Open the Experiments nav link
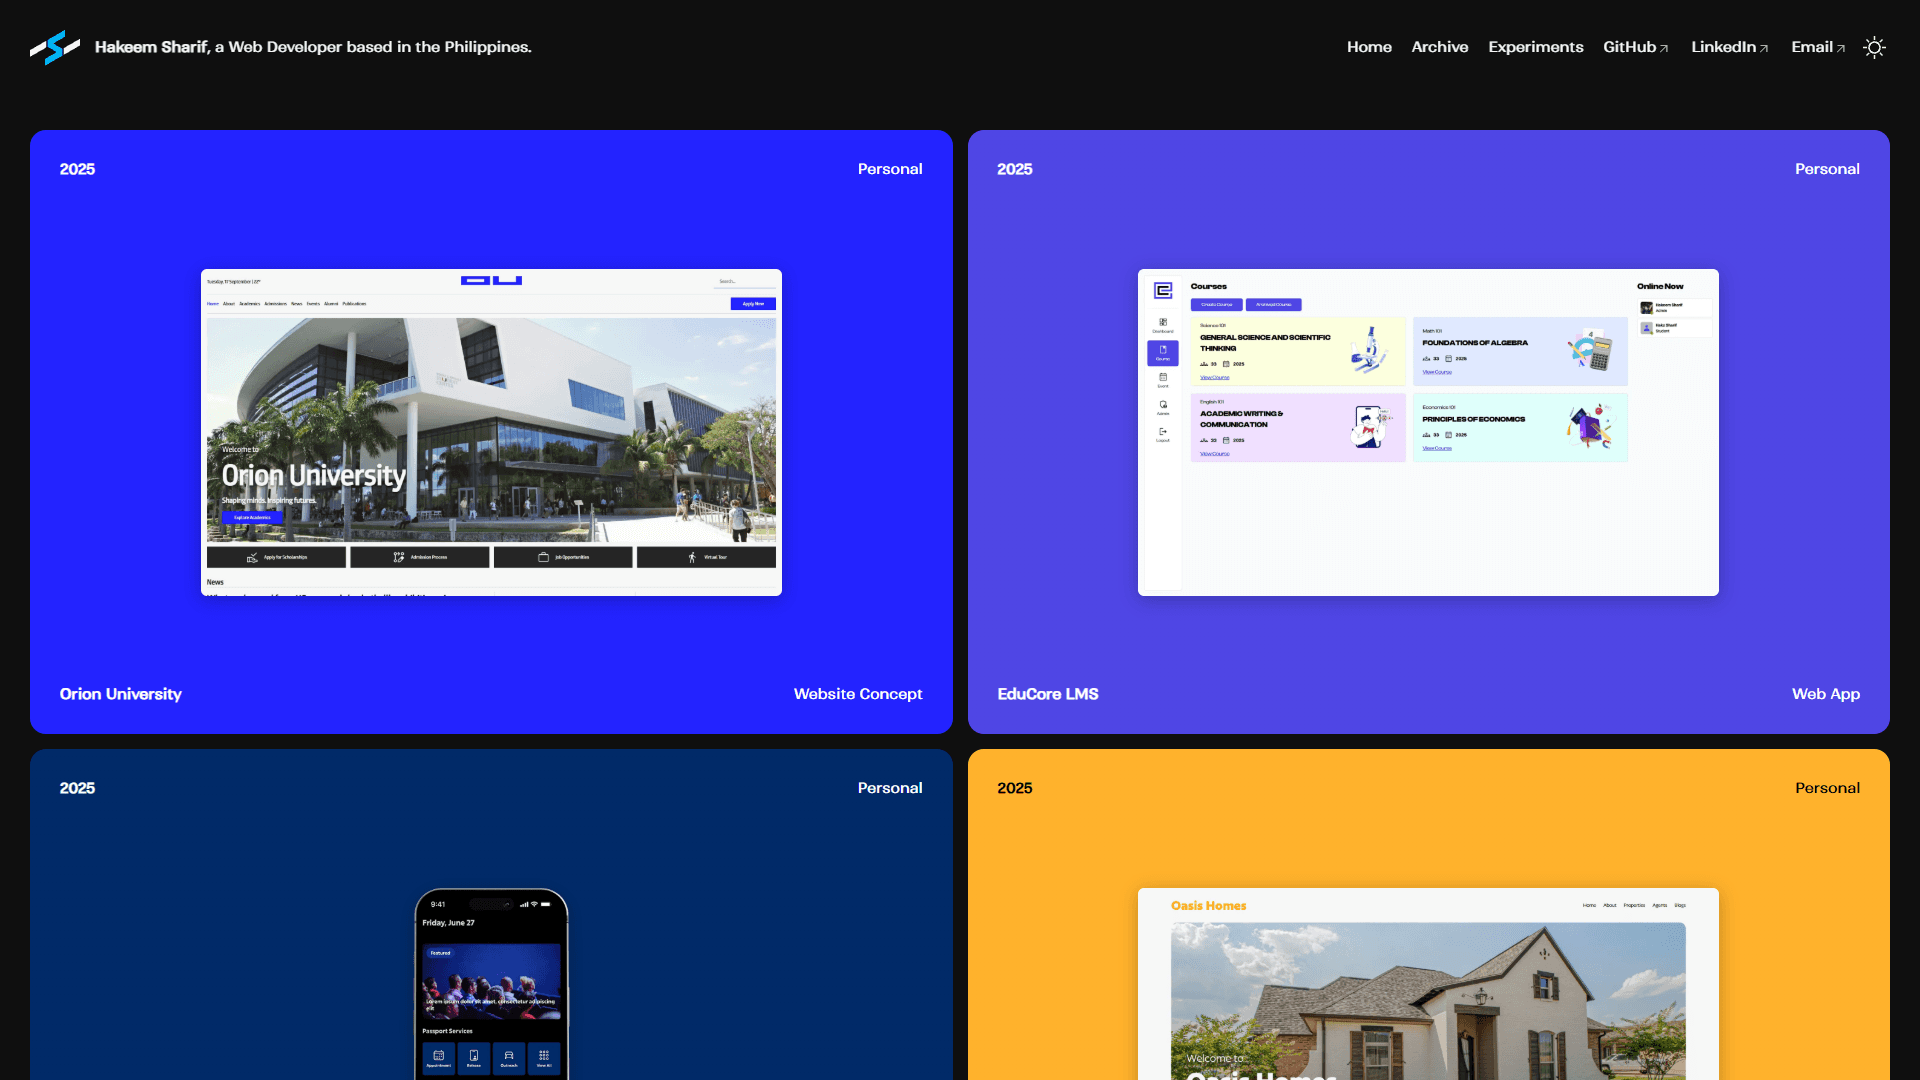This screenshot has width=1920, height=1080. pyautogui.click(x=1535, y=47)
